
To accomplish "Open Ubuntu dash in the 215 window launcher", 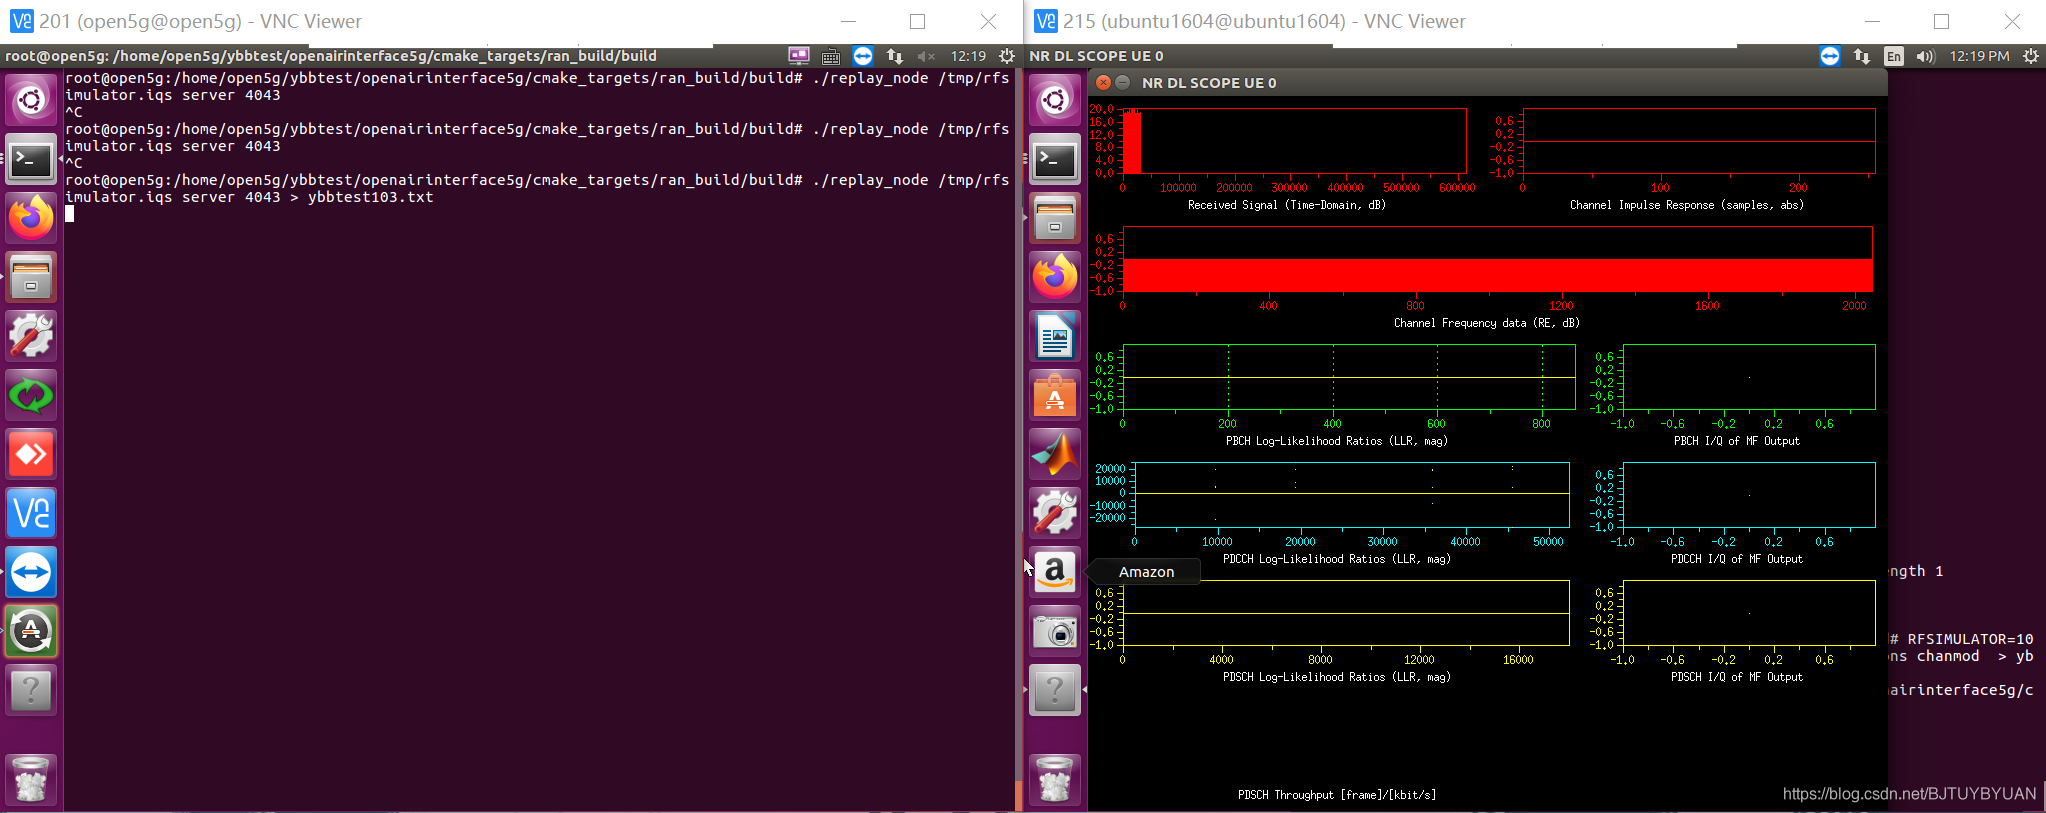I will pyautogui.click(x=1055, y=100).
